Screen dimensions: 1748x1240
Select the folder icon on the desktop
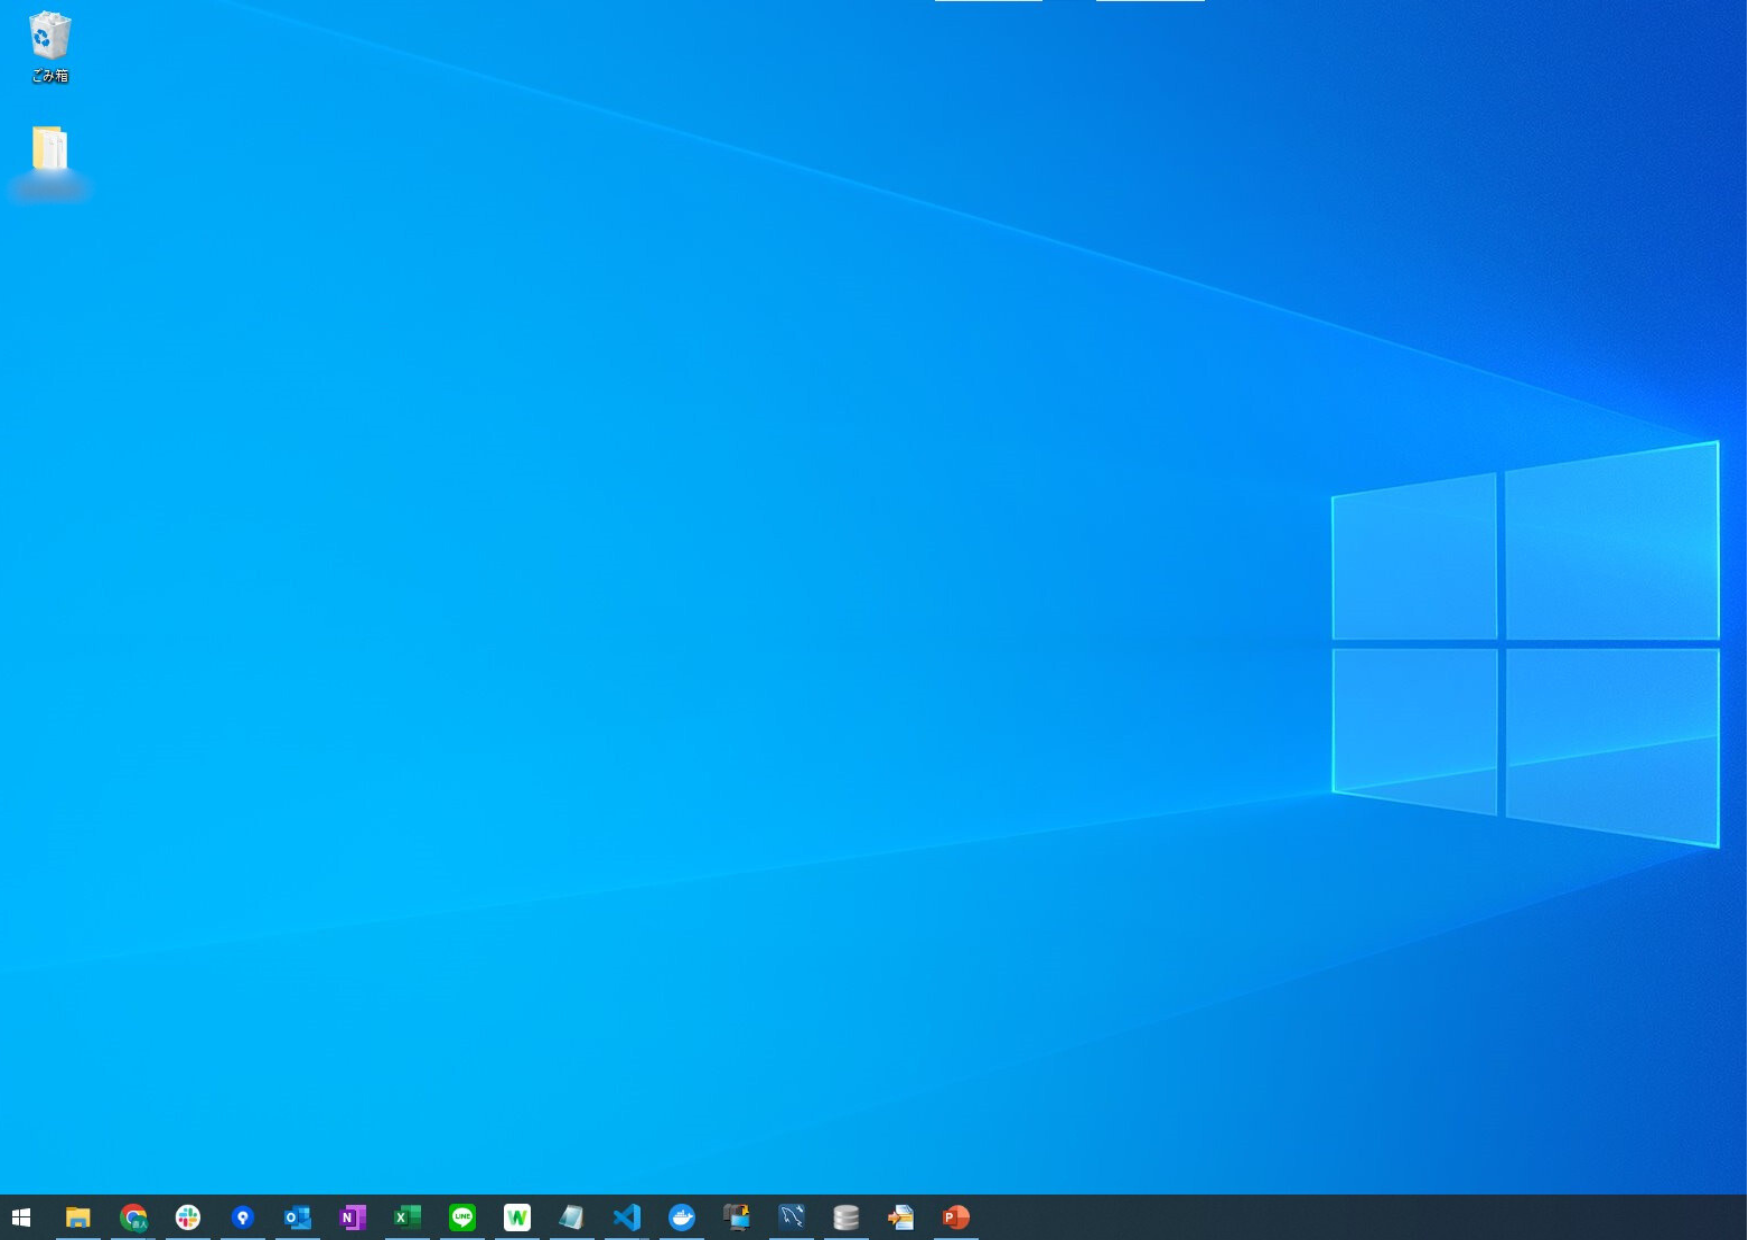[49, 150]
